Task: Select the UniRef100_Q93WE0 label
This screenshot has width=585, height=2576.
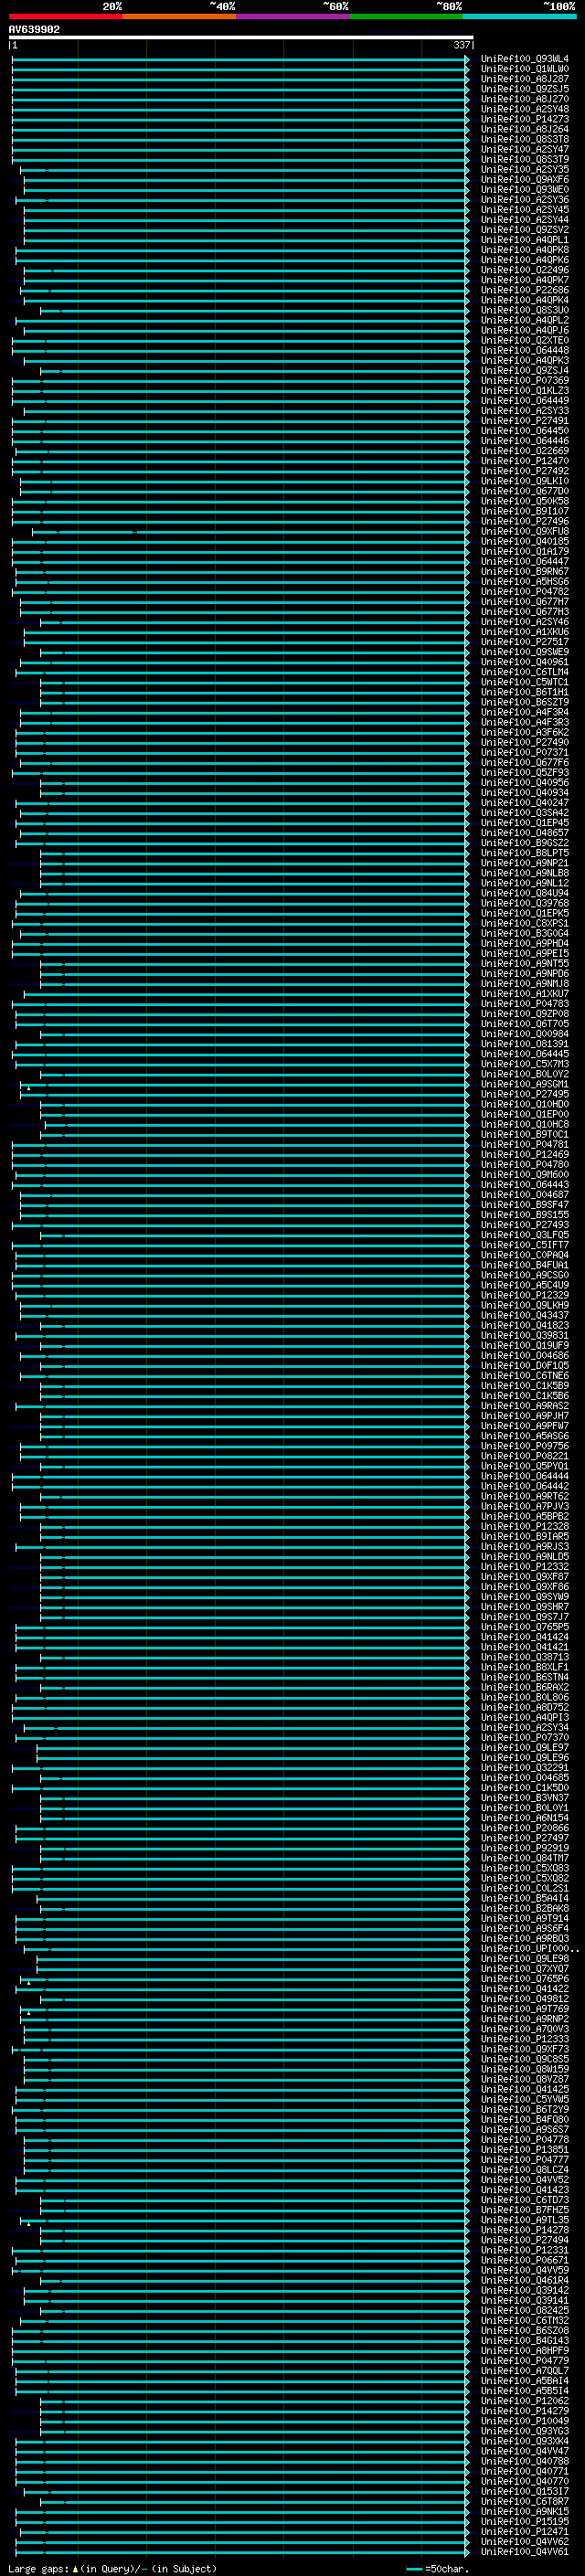Action: click(525, 190)
